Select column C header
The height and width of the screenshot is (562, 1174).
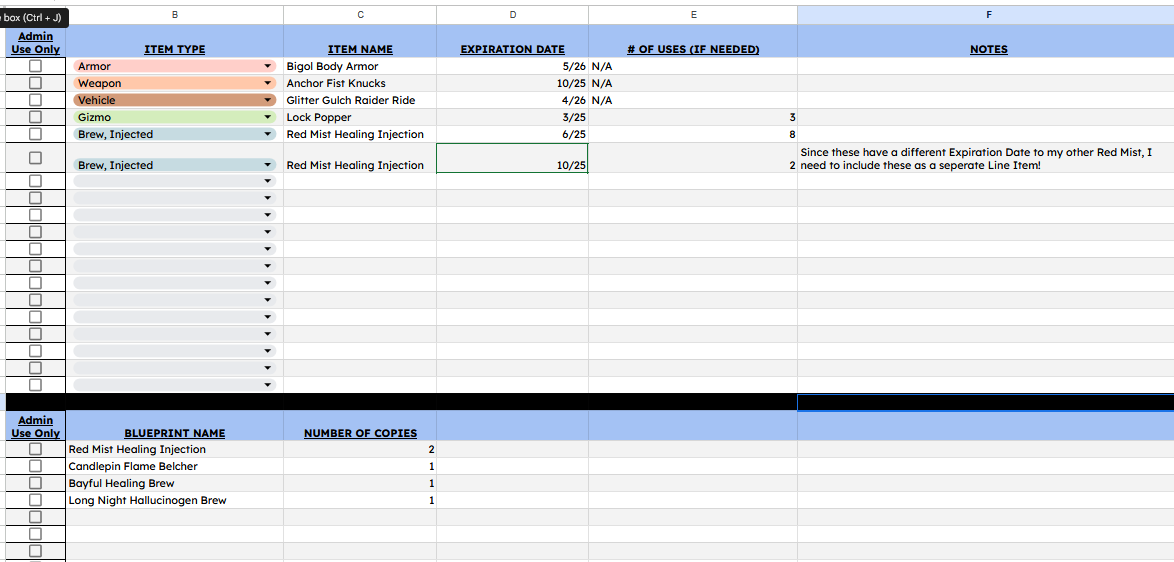pyautogui.click(x=360, y=14)
